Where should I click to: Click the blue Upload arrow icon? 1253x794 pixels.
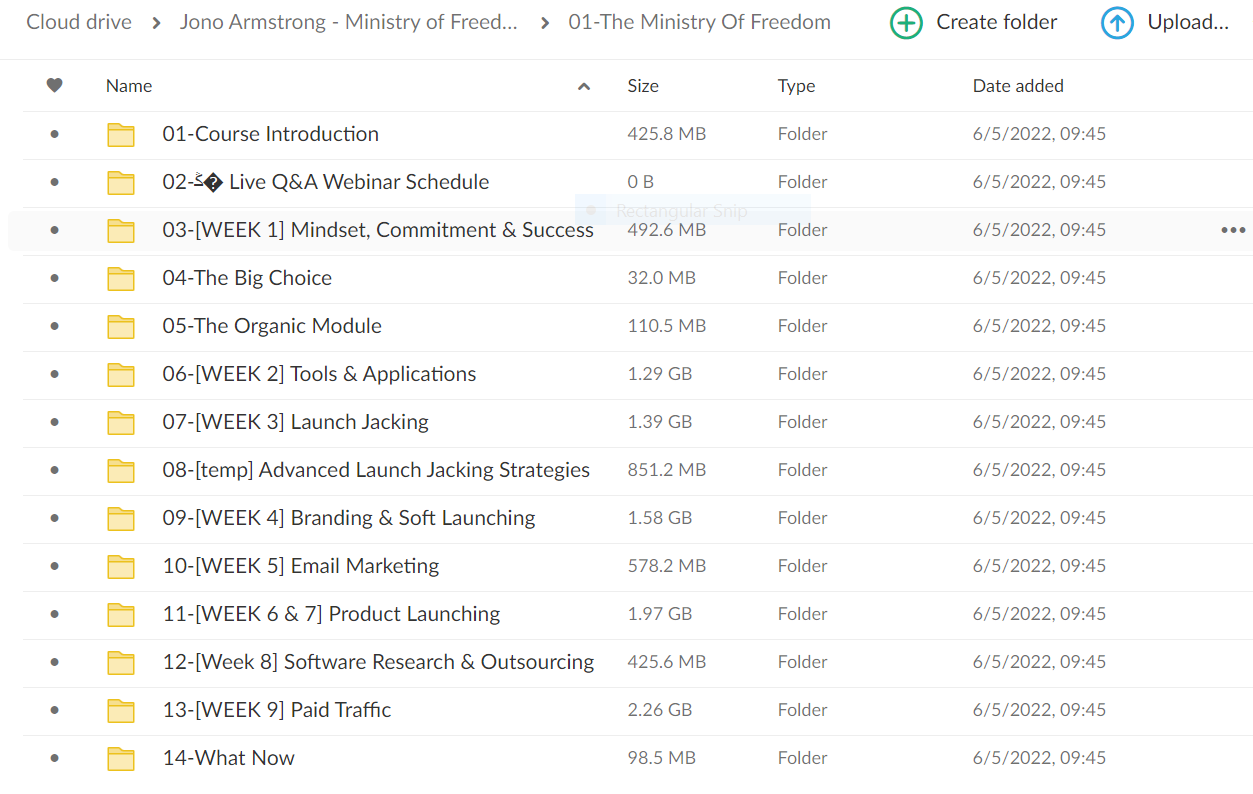pyautogui.click(x=1117, y=22)
